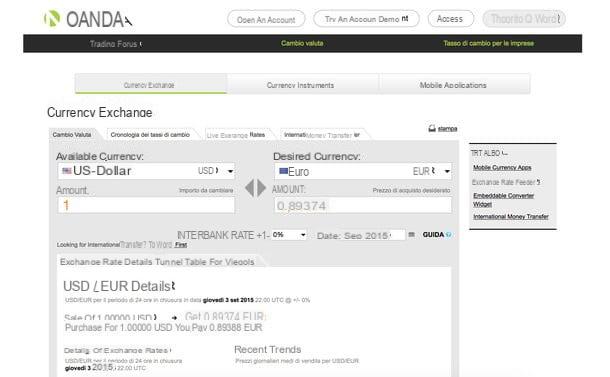Click the 'Purchase For 1.00000 USD' line
Image resolution: width=610 pixels, height=377 pixels.
pyautogui.click(x=163, y=328)
